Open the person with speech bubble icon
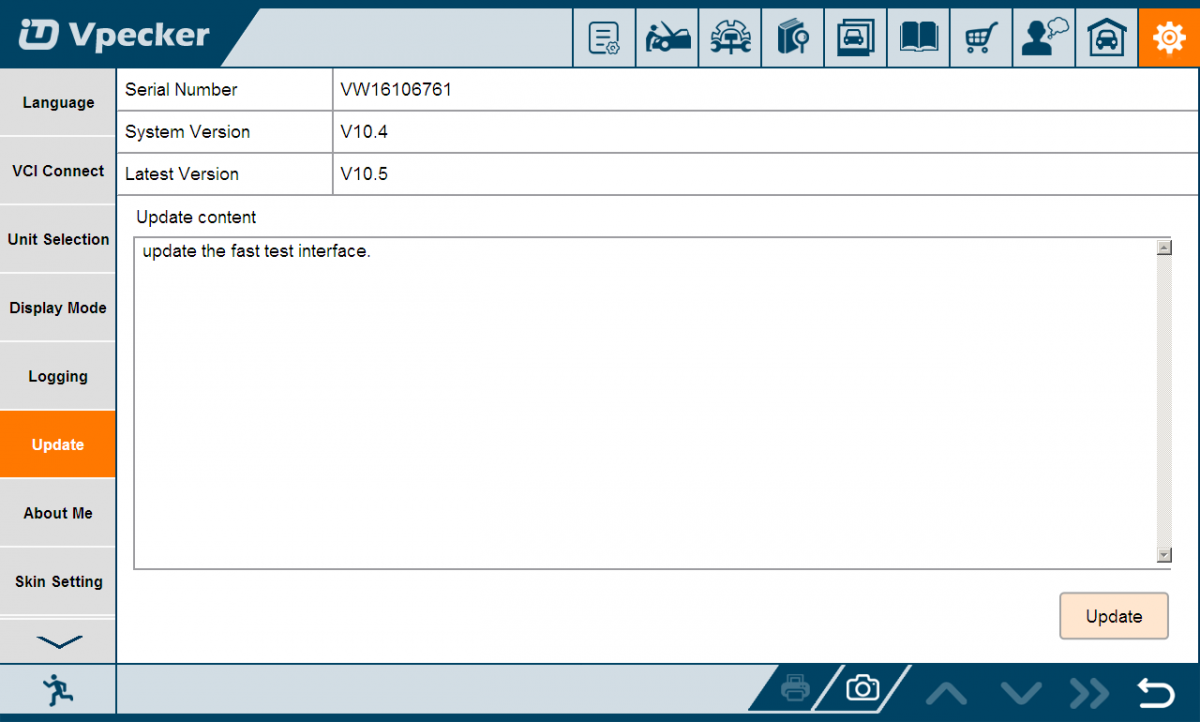This screenshot has width=1200, height=722. point(1045,38)
